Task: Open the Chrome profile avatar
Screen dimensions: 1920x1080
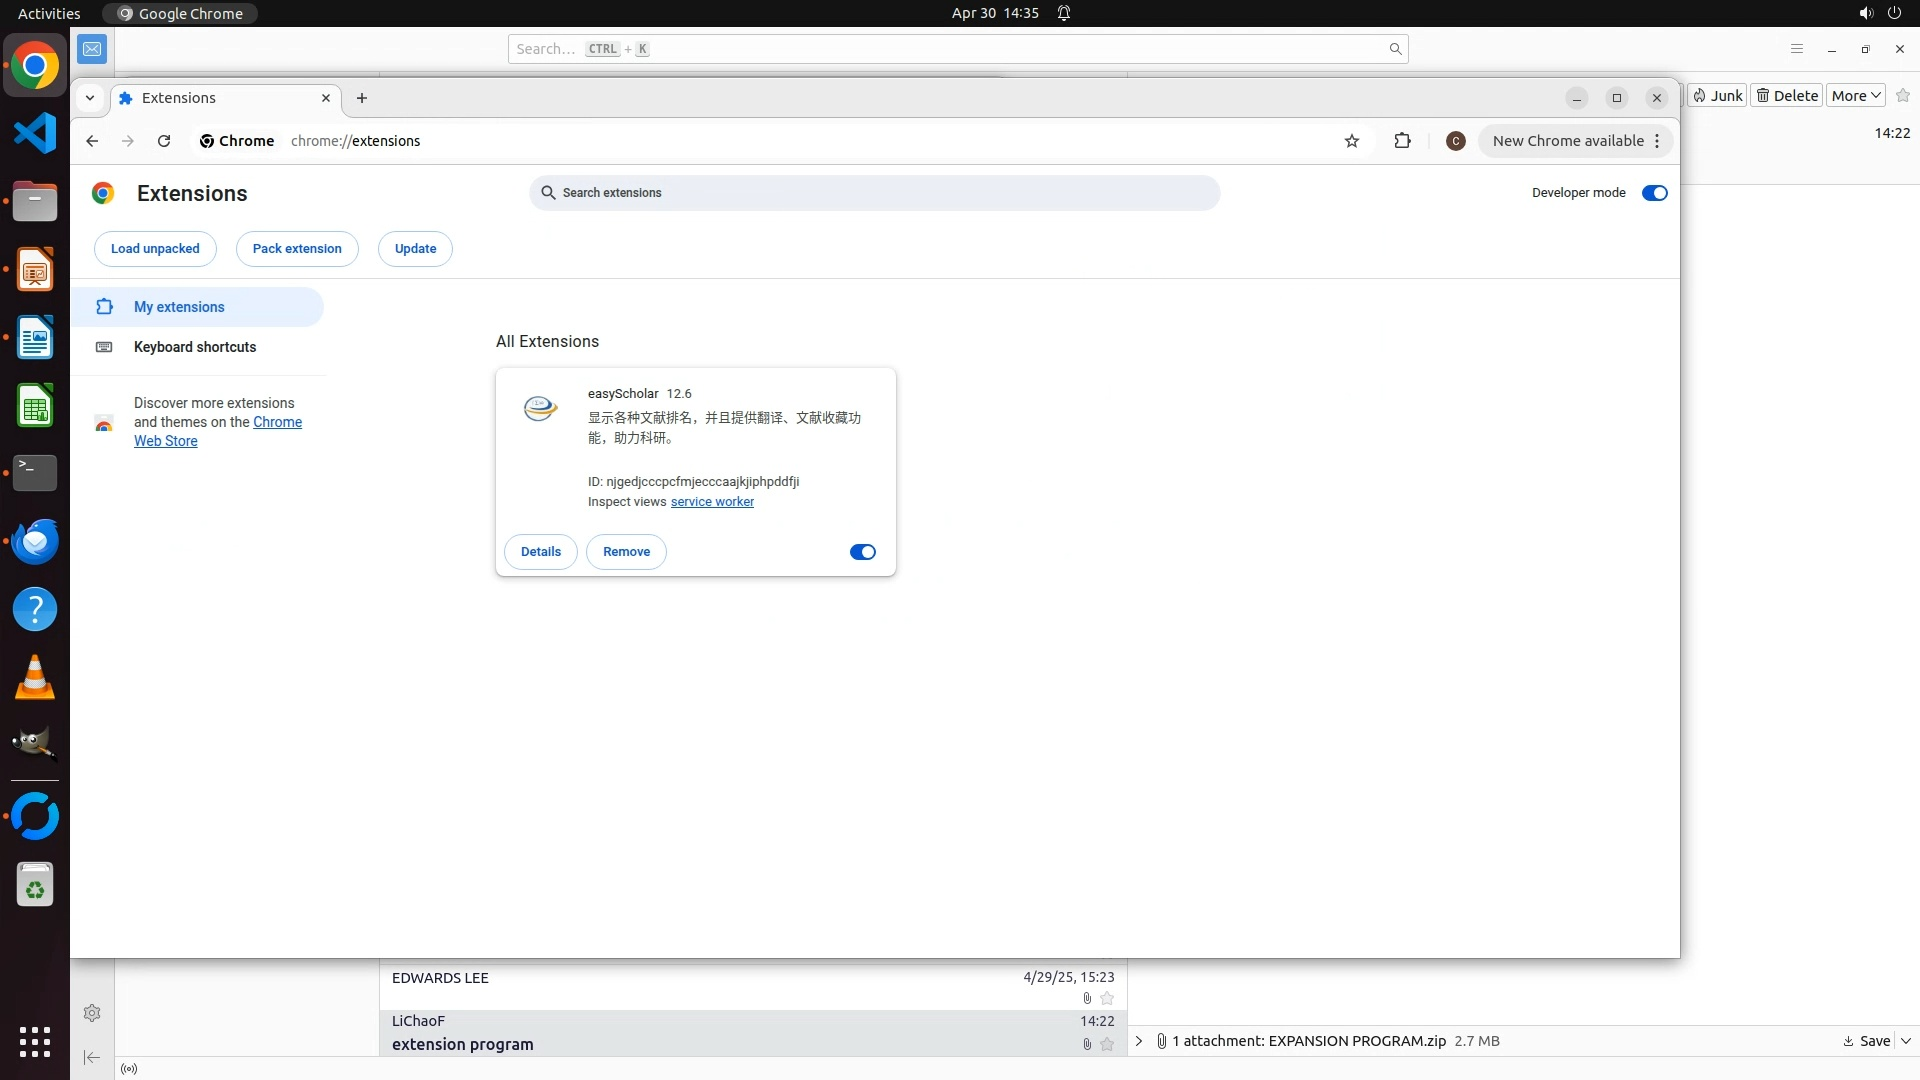Action: pyautogui.click(x=1455, y=141)
